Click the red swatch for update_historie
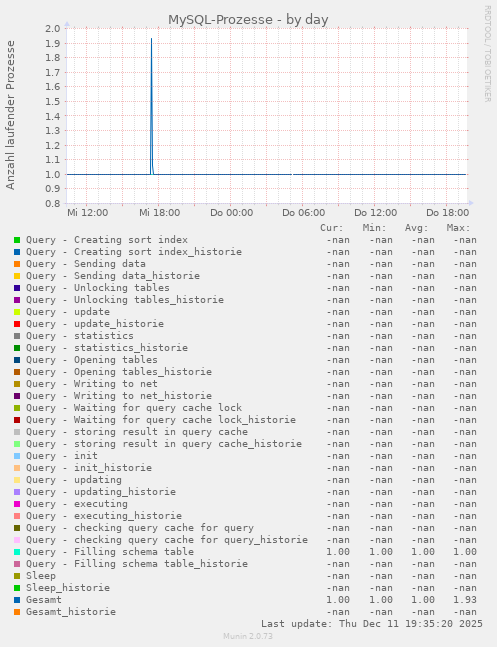This screenshot has width=497, height=647. (17, 324)
